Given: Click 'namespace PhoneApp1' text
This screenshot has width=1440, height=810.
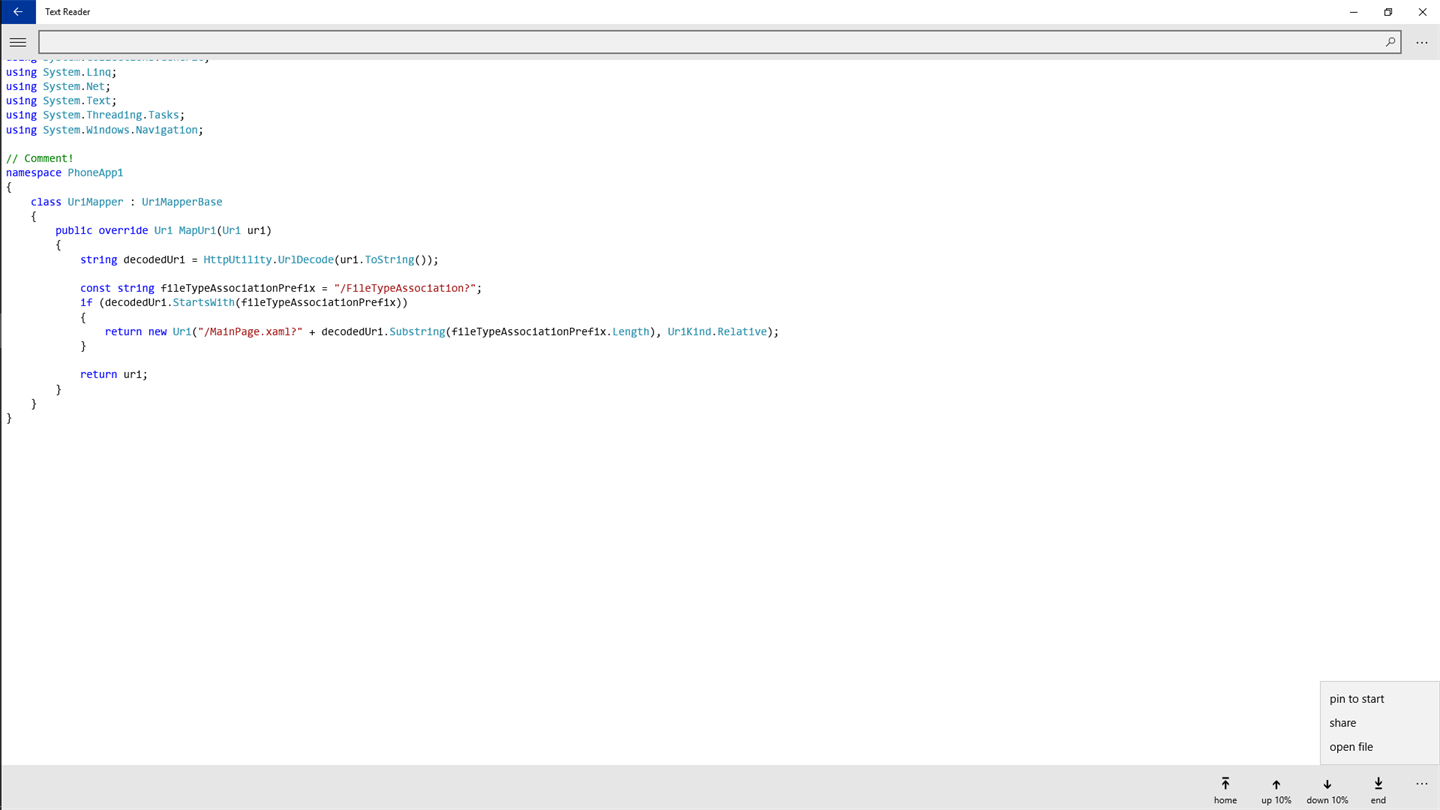Looking at the screenshot, I should [65, 173].
